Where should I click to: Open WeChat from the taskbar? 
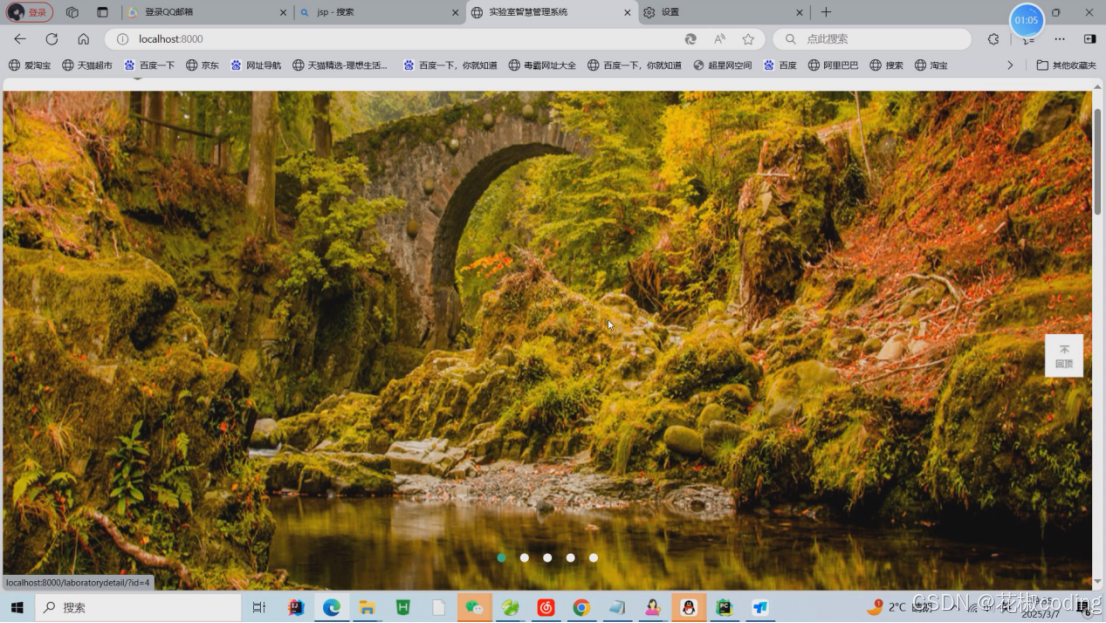474,607
